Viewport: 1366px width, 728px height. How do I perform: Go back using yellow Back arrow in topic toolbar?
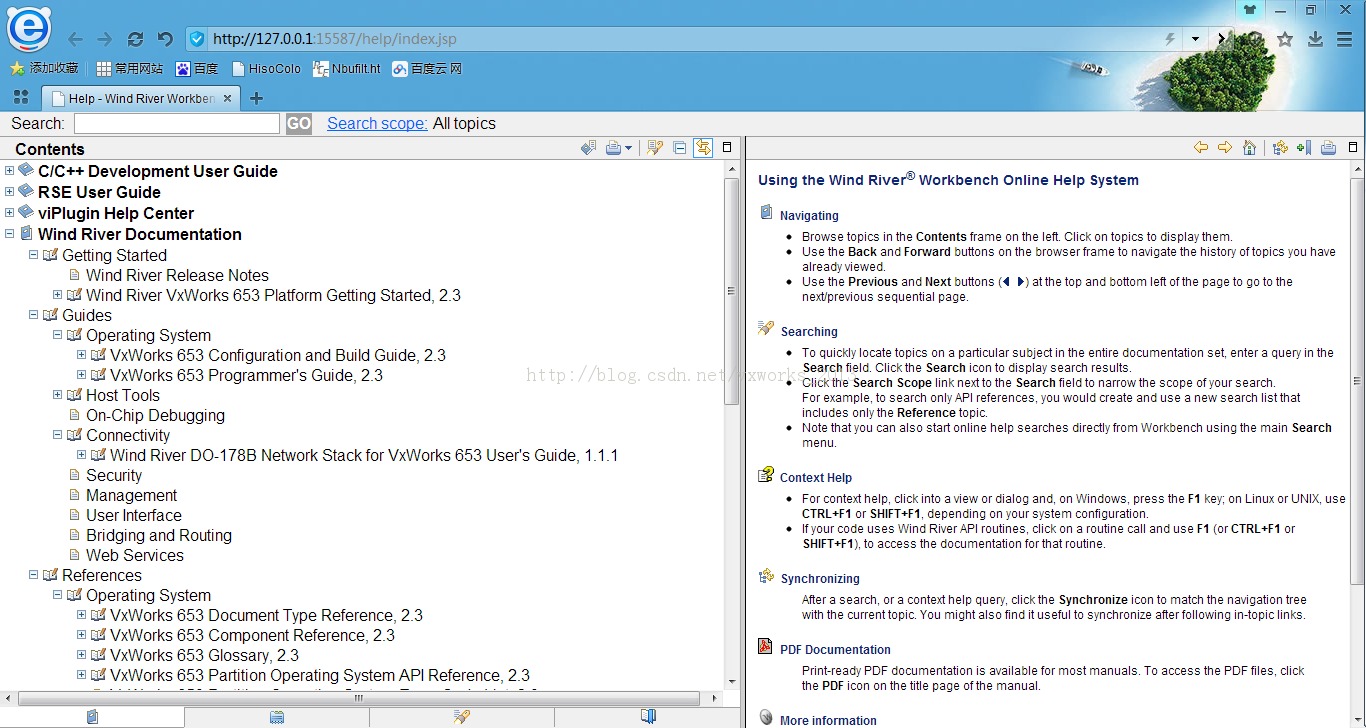pos(1201,148)
